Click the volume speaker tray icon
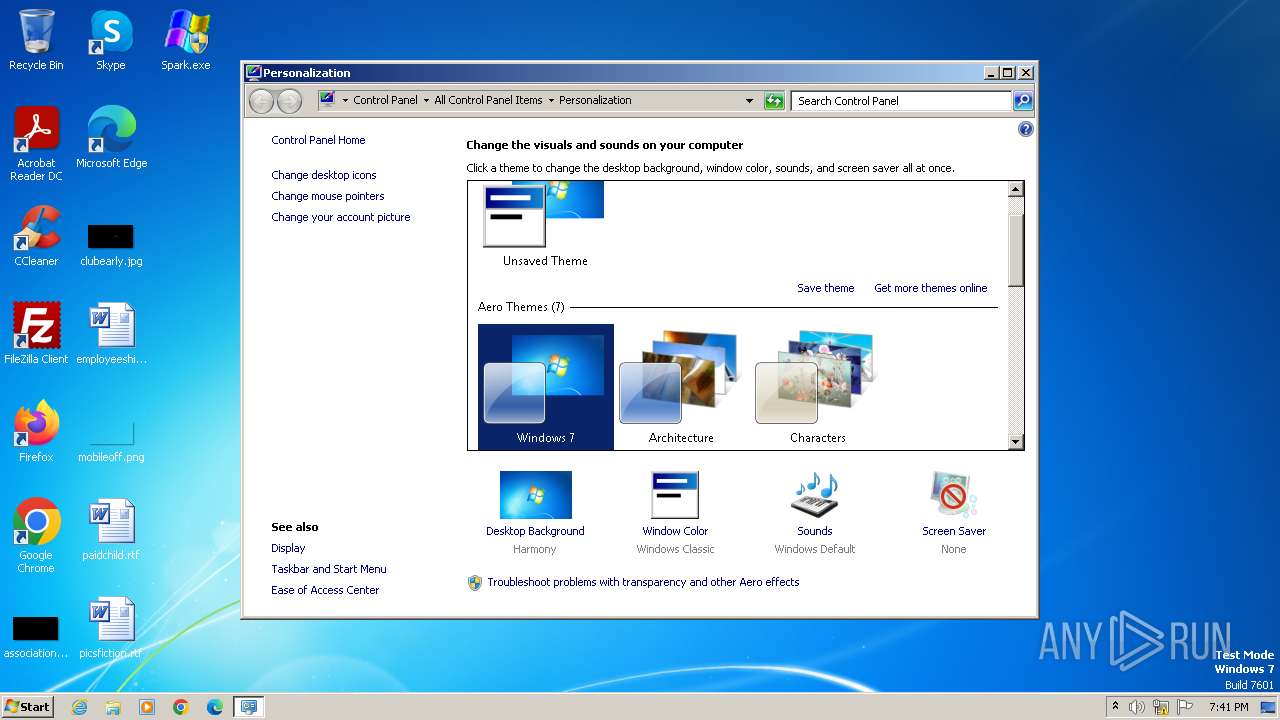The width and height of the screenshot is (1280, 720). pyautogui.click(x=1137, y=707)
